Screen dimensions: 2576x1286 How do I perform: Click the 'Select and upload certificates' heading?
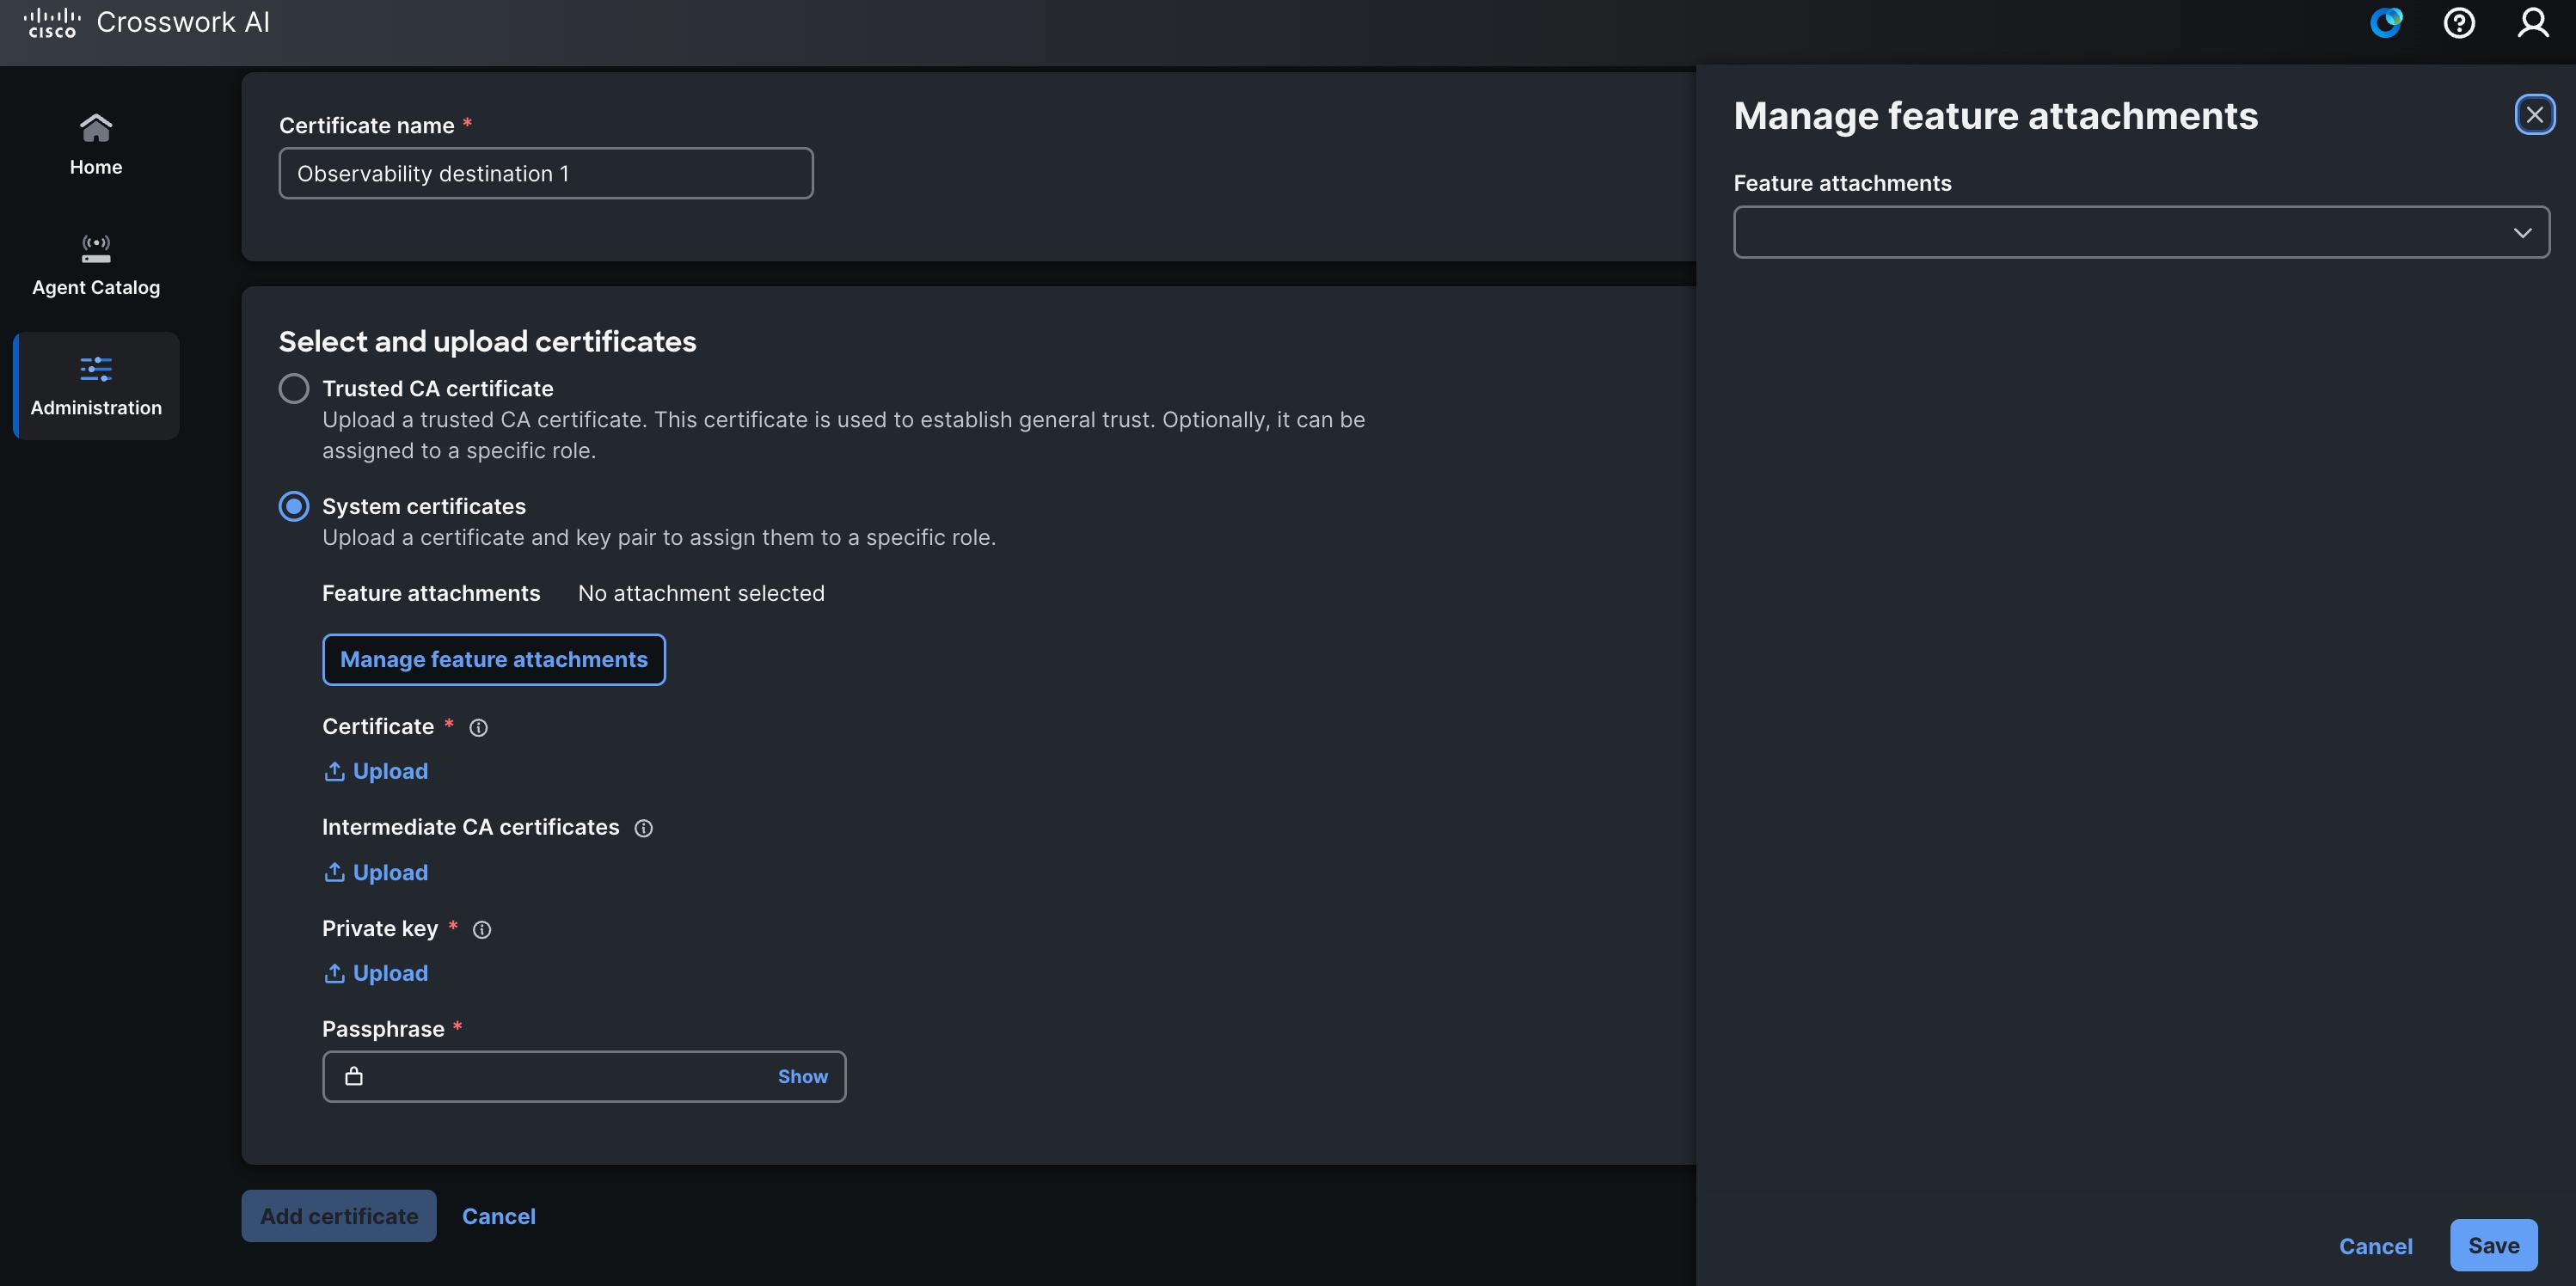coord(487,342)
